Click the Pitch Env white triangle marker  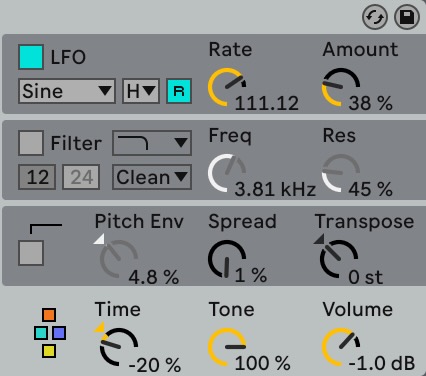coord(100,239)
